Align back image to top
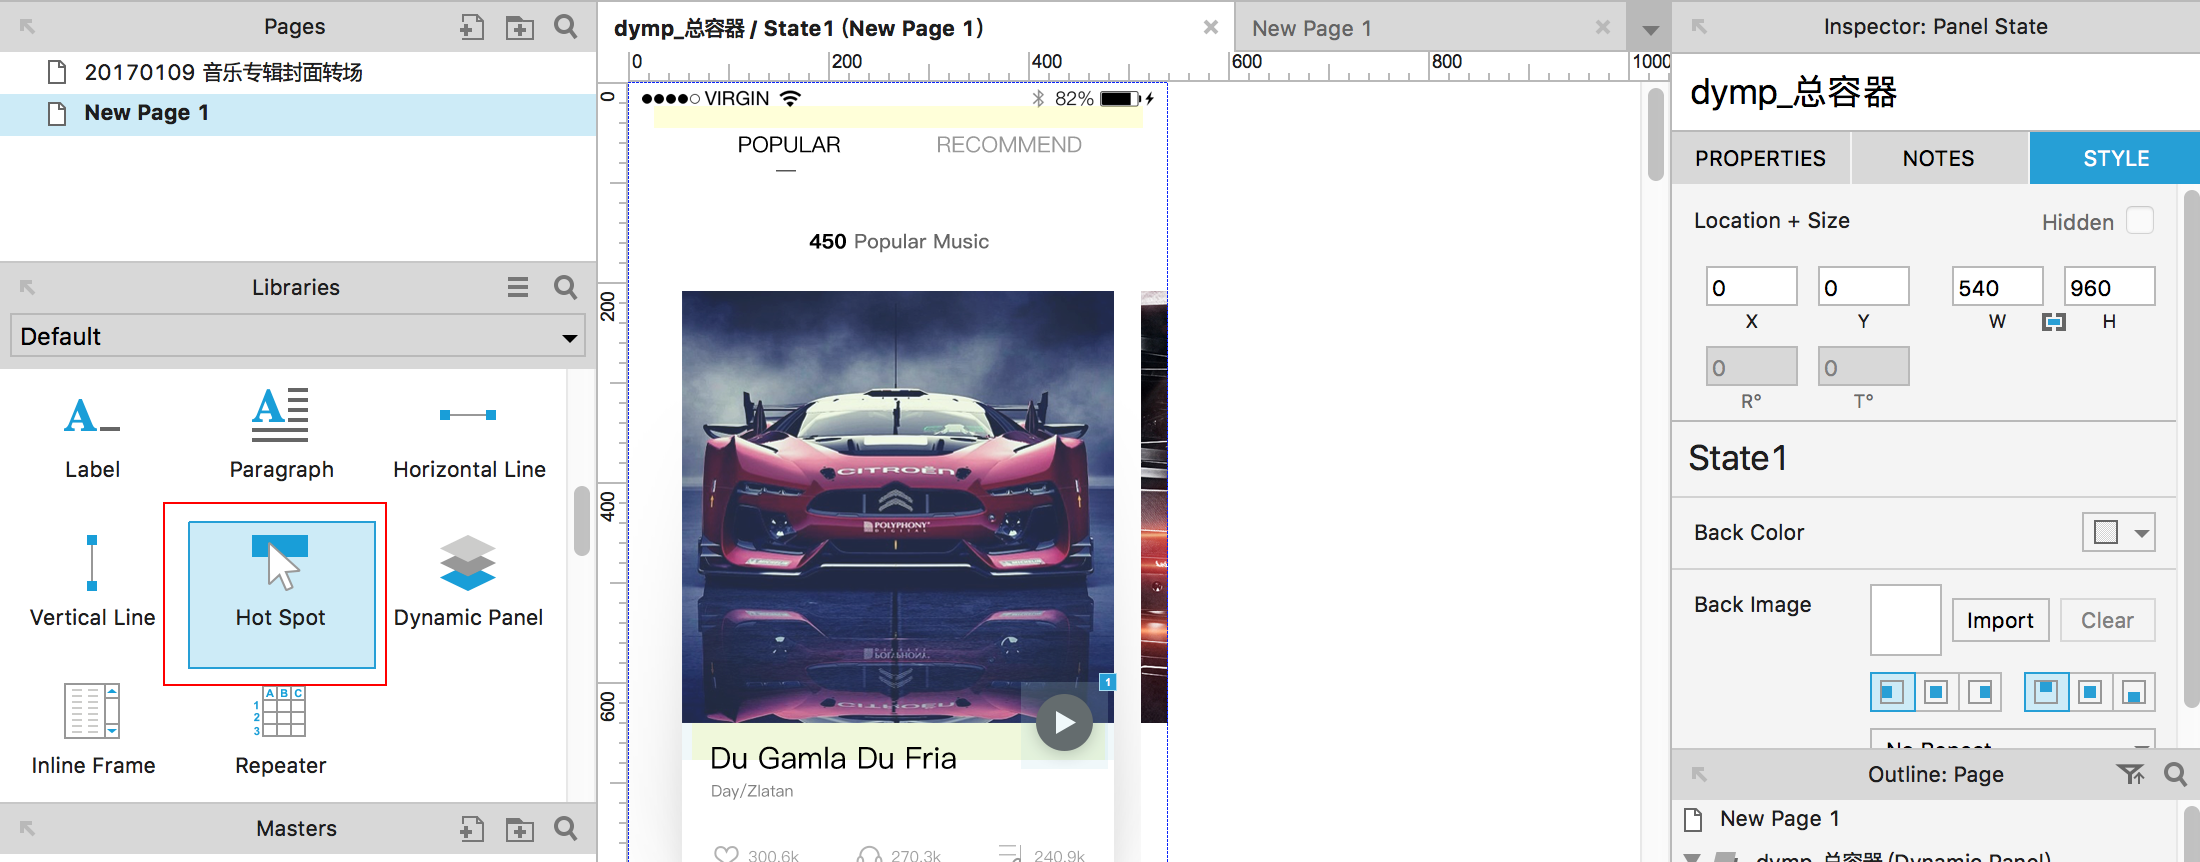The image size is (2200, 862). (x=2046, y=692)
